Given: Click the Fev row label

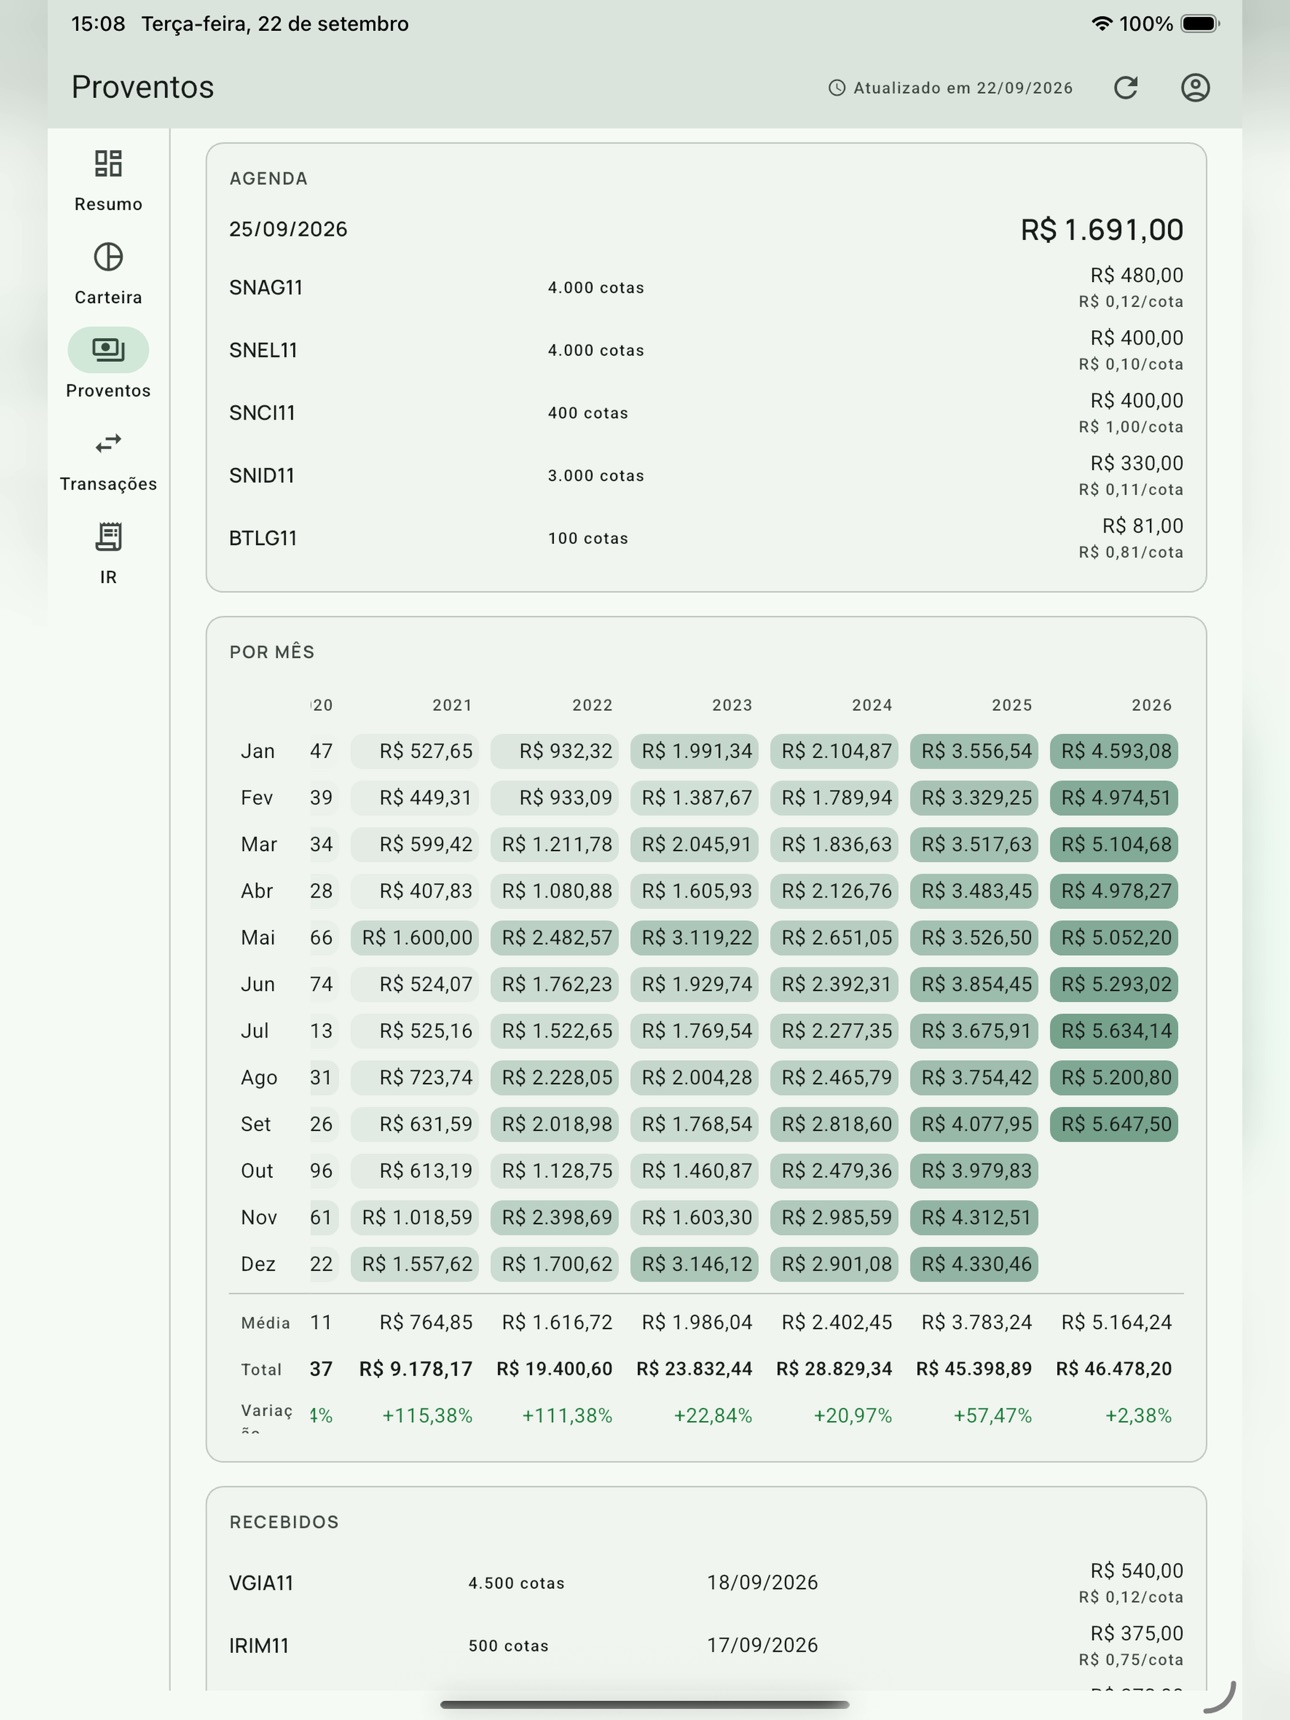Looking at the screenshot, I should pyautogui.click(x=257, y=798).
